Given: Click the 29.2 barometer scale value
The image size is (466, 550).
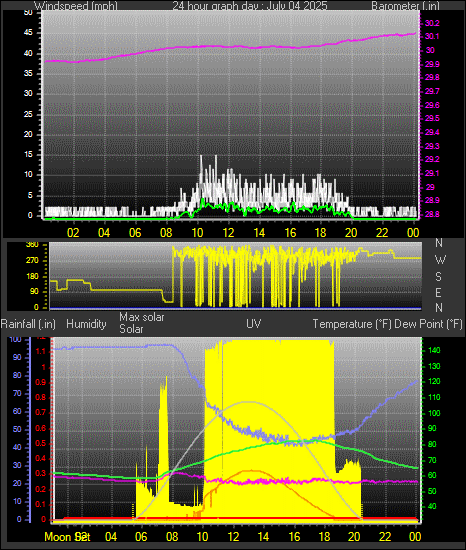Looking at the screenshot, I should click(432, 159).
